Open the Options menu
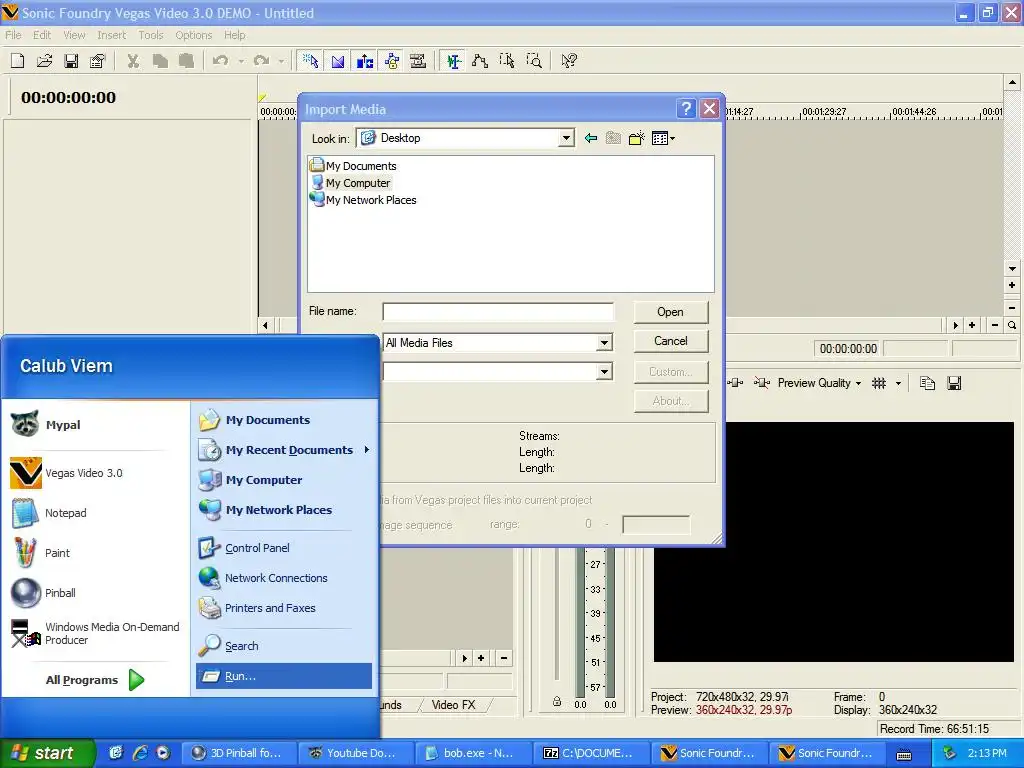Image resolution: width=1024 pixels, height=768 pixels. (193, 35)
